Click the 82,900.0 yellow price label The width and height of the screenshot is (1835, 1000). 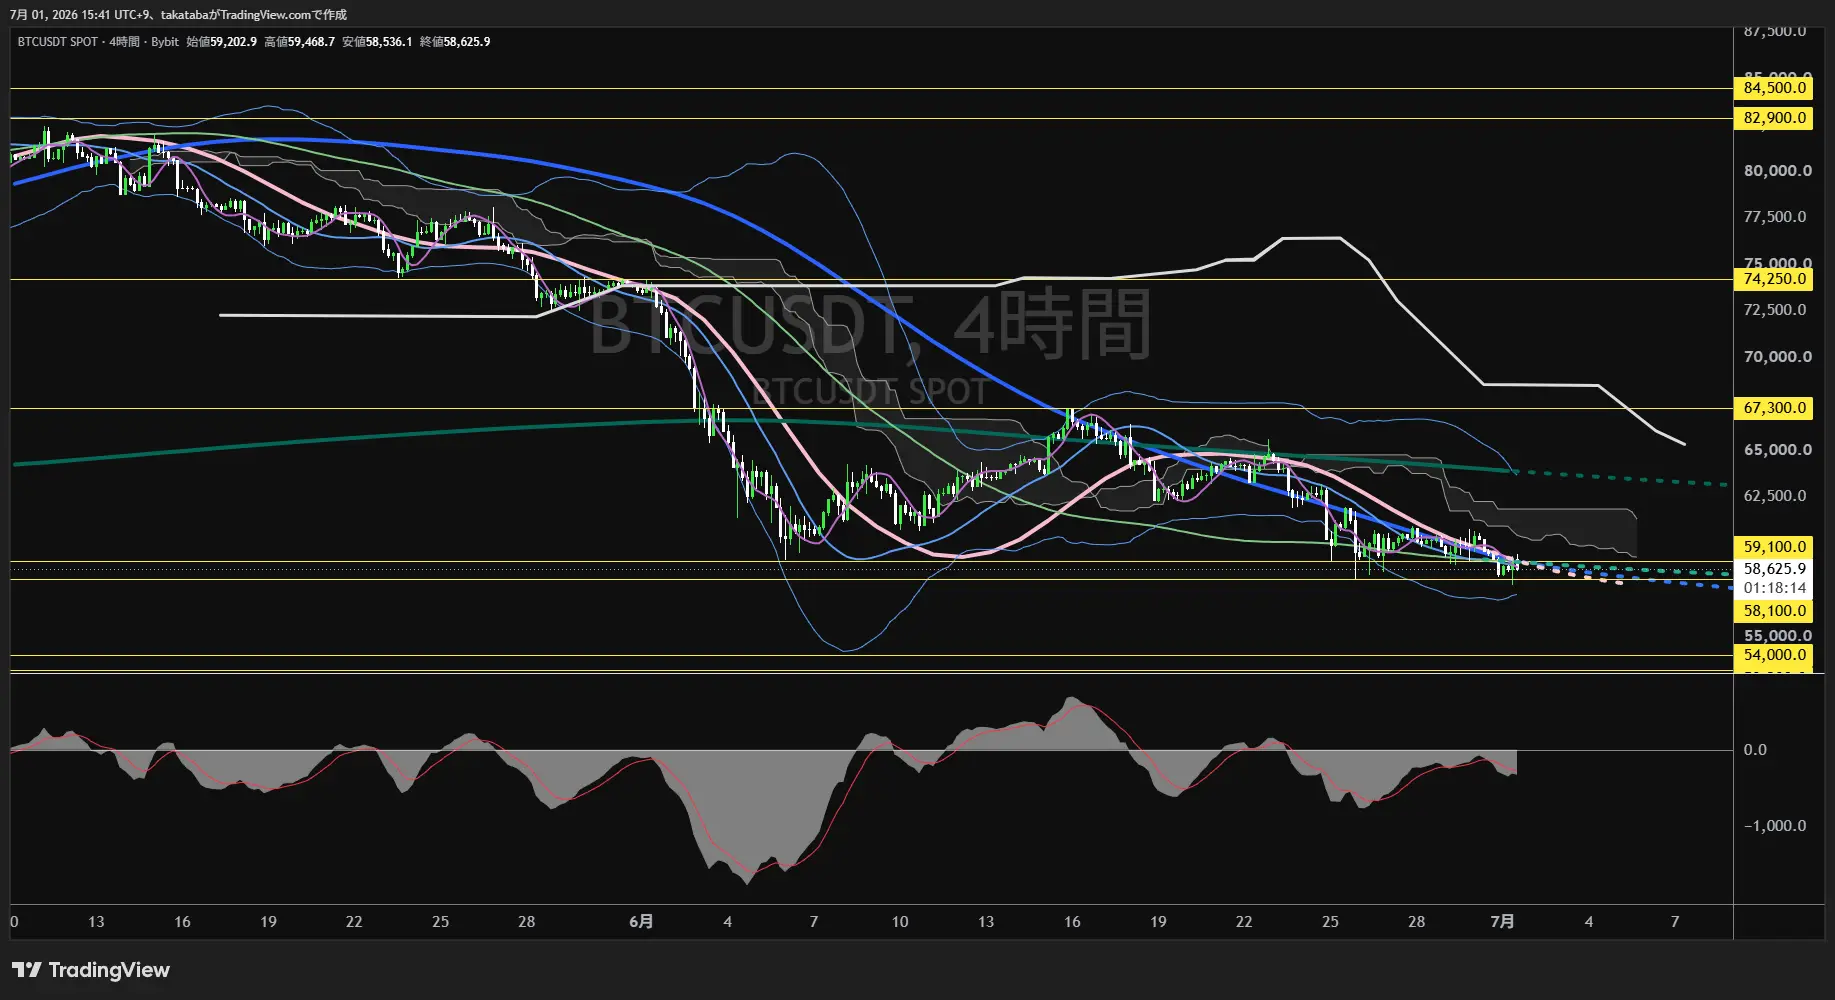(x=1775, y=118)
